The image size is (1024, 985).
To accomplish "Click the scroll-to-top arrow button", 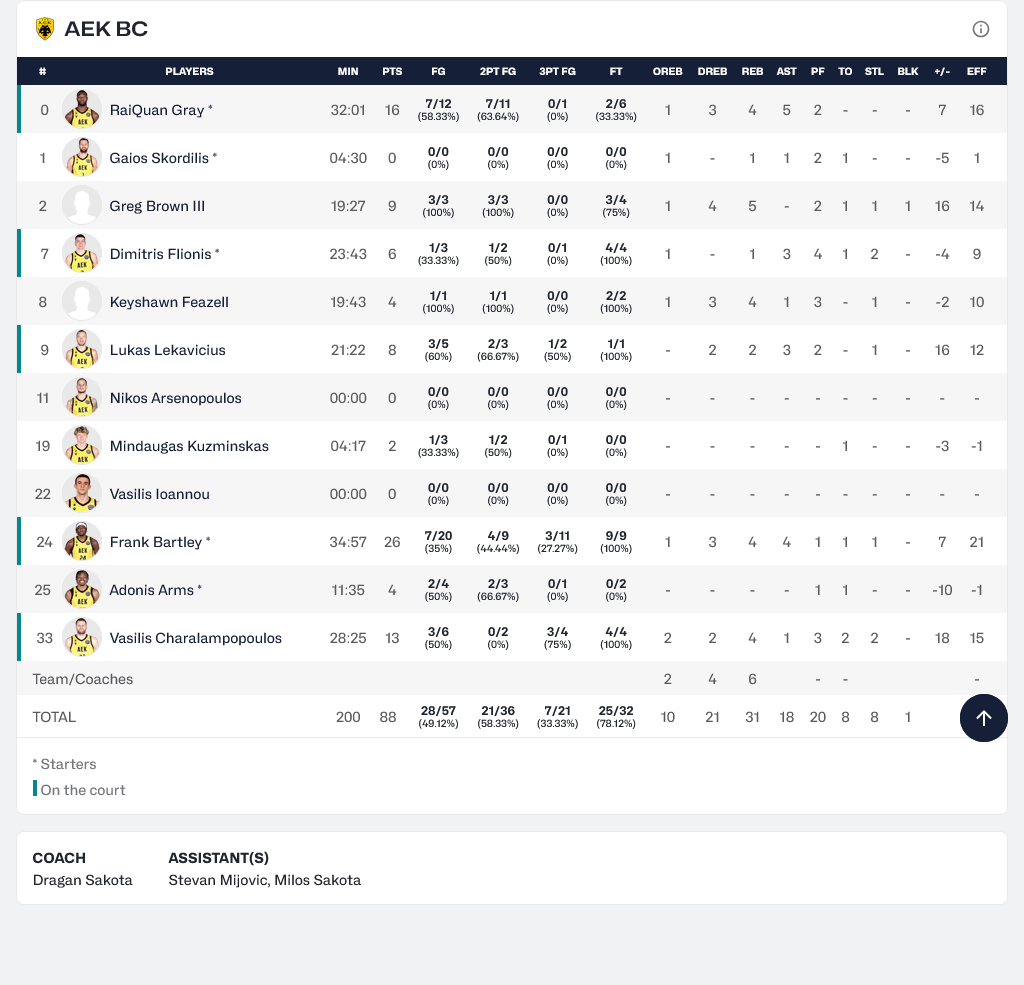I will point(983,718).
